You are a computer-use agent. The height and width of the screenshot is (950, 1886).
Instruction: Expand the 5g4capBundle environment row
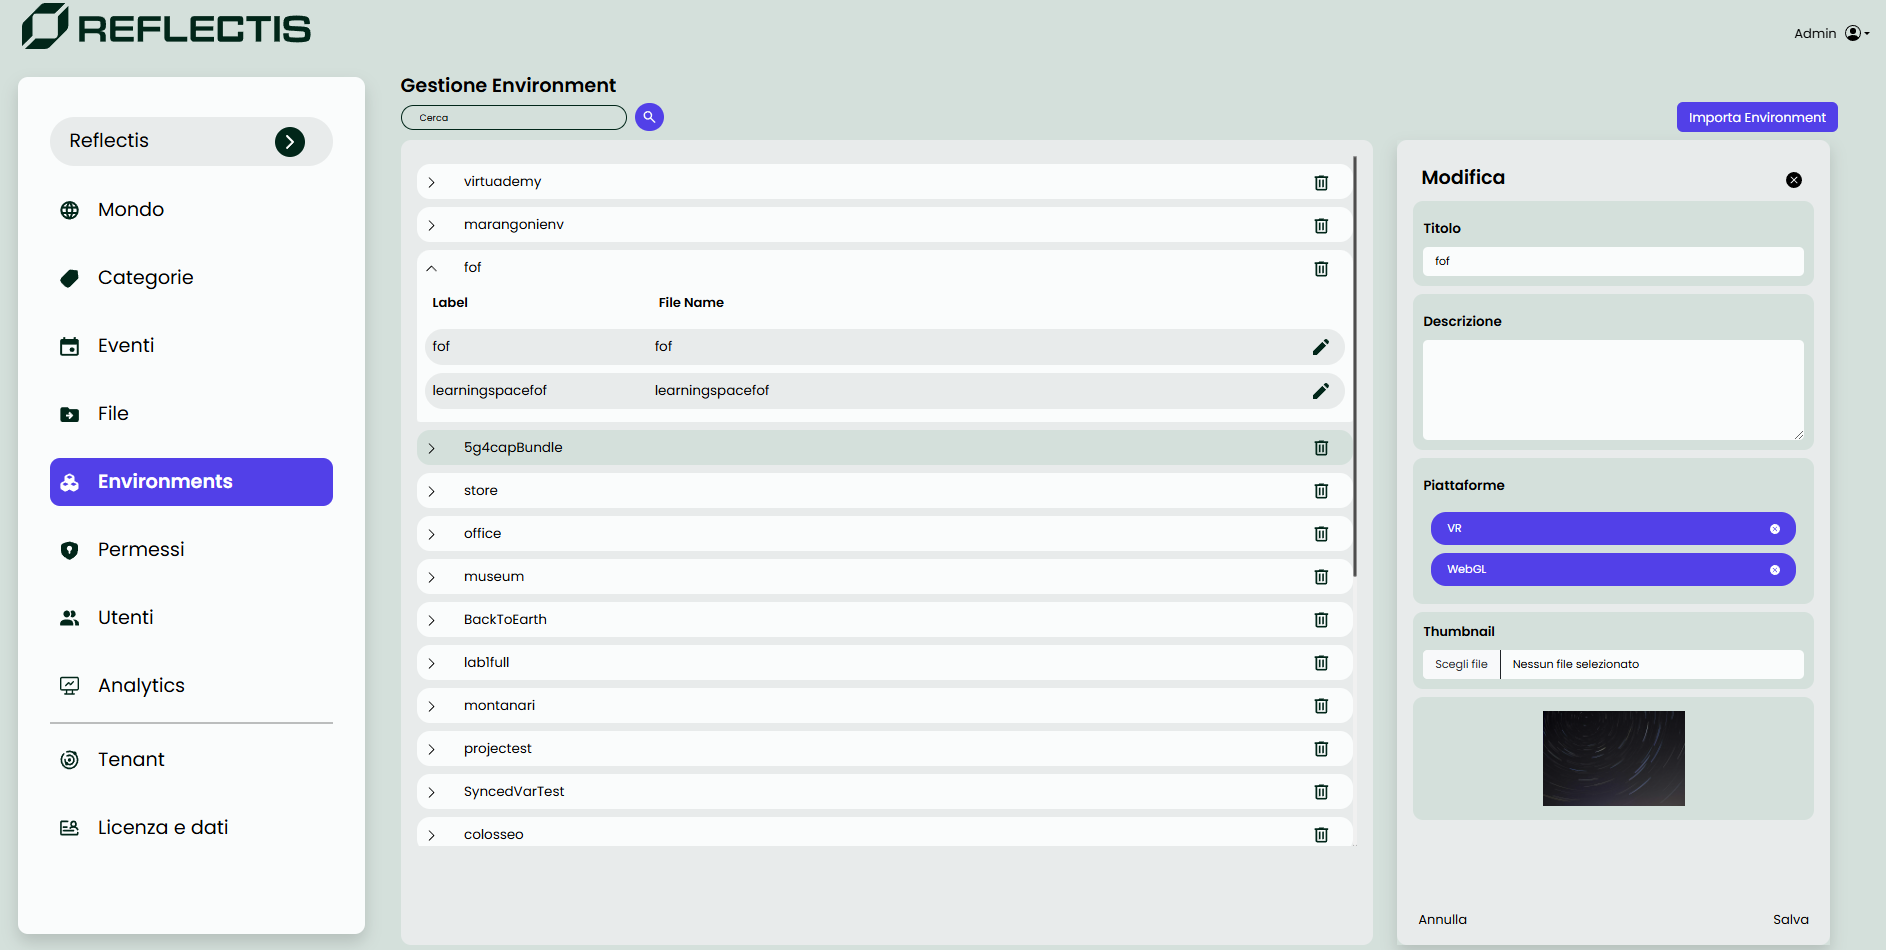pos(432,448)
